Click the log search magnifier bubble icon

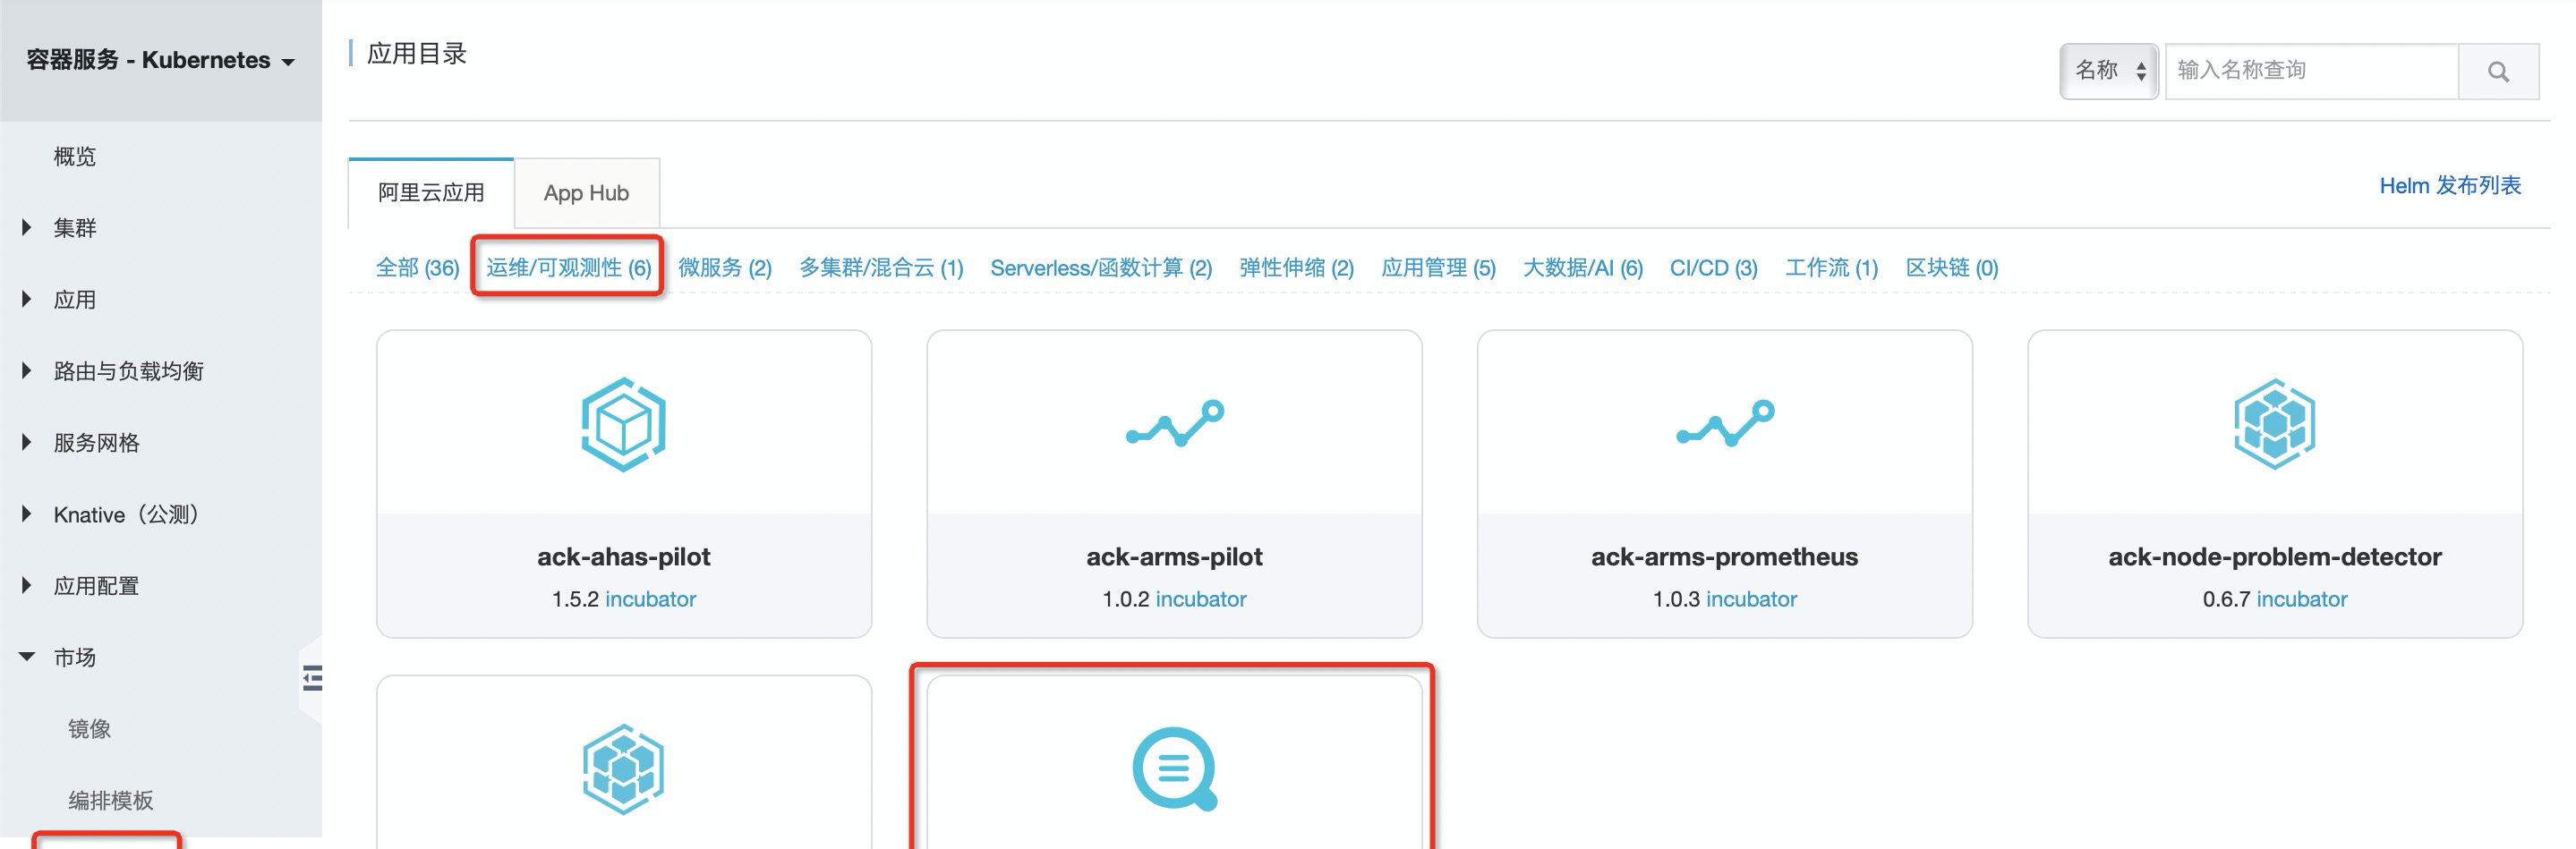tap(1174, 768)
